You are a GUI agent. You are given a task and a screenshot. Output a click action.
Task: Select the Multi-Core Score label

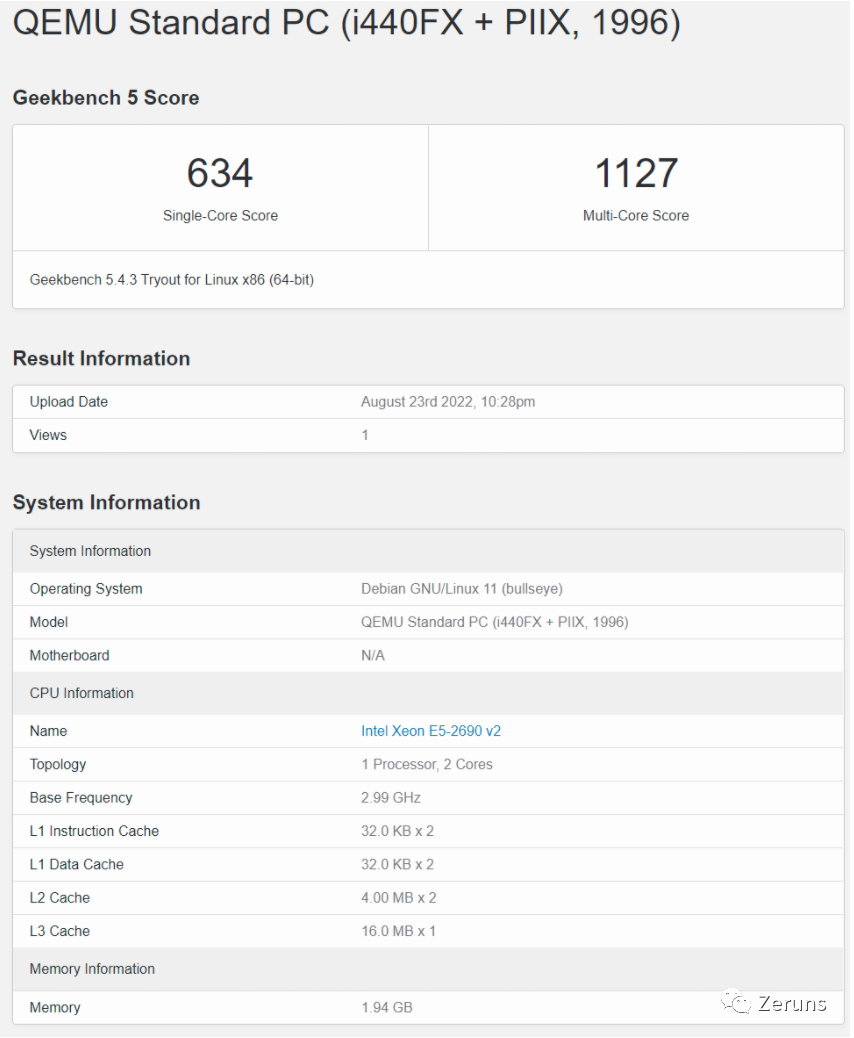pyautogui.click(x=636, y=215)
